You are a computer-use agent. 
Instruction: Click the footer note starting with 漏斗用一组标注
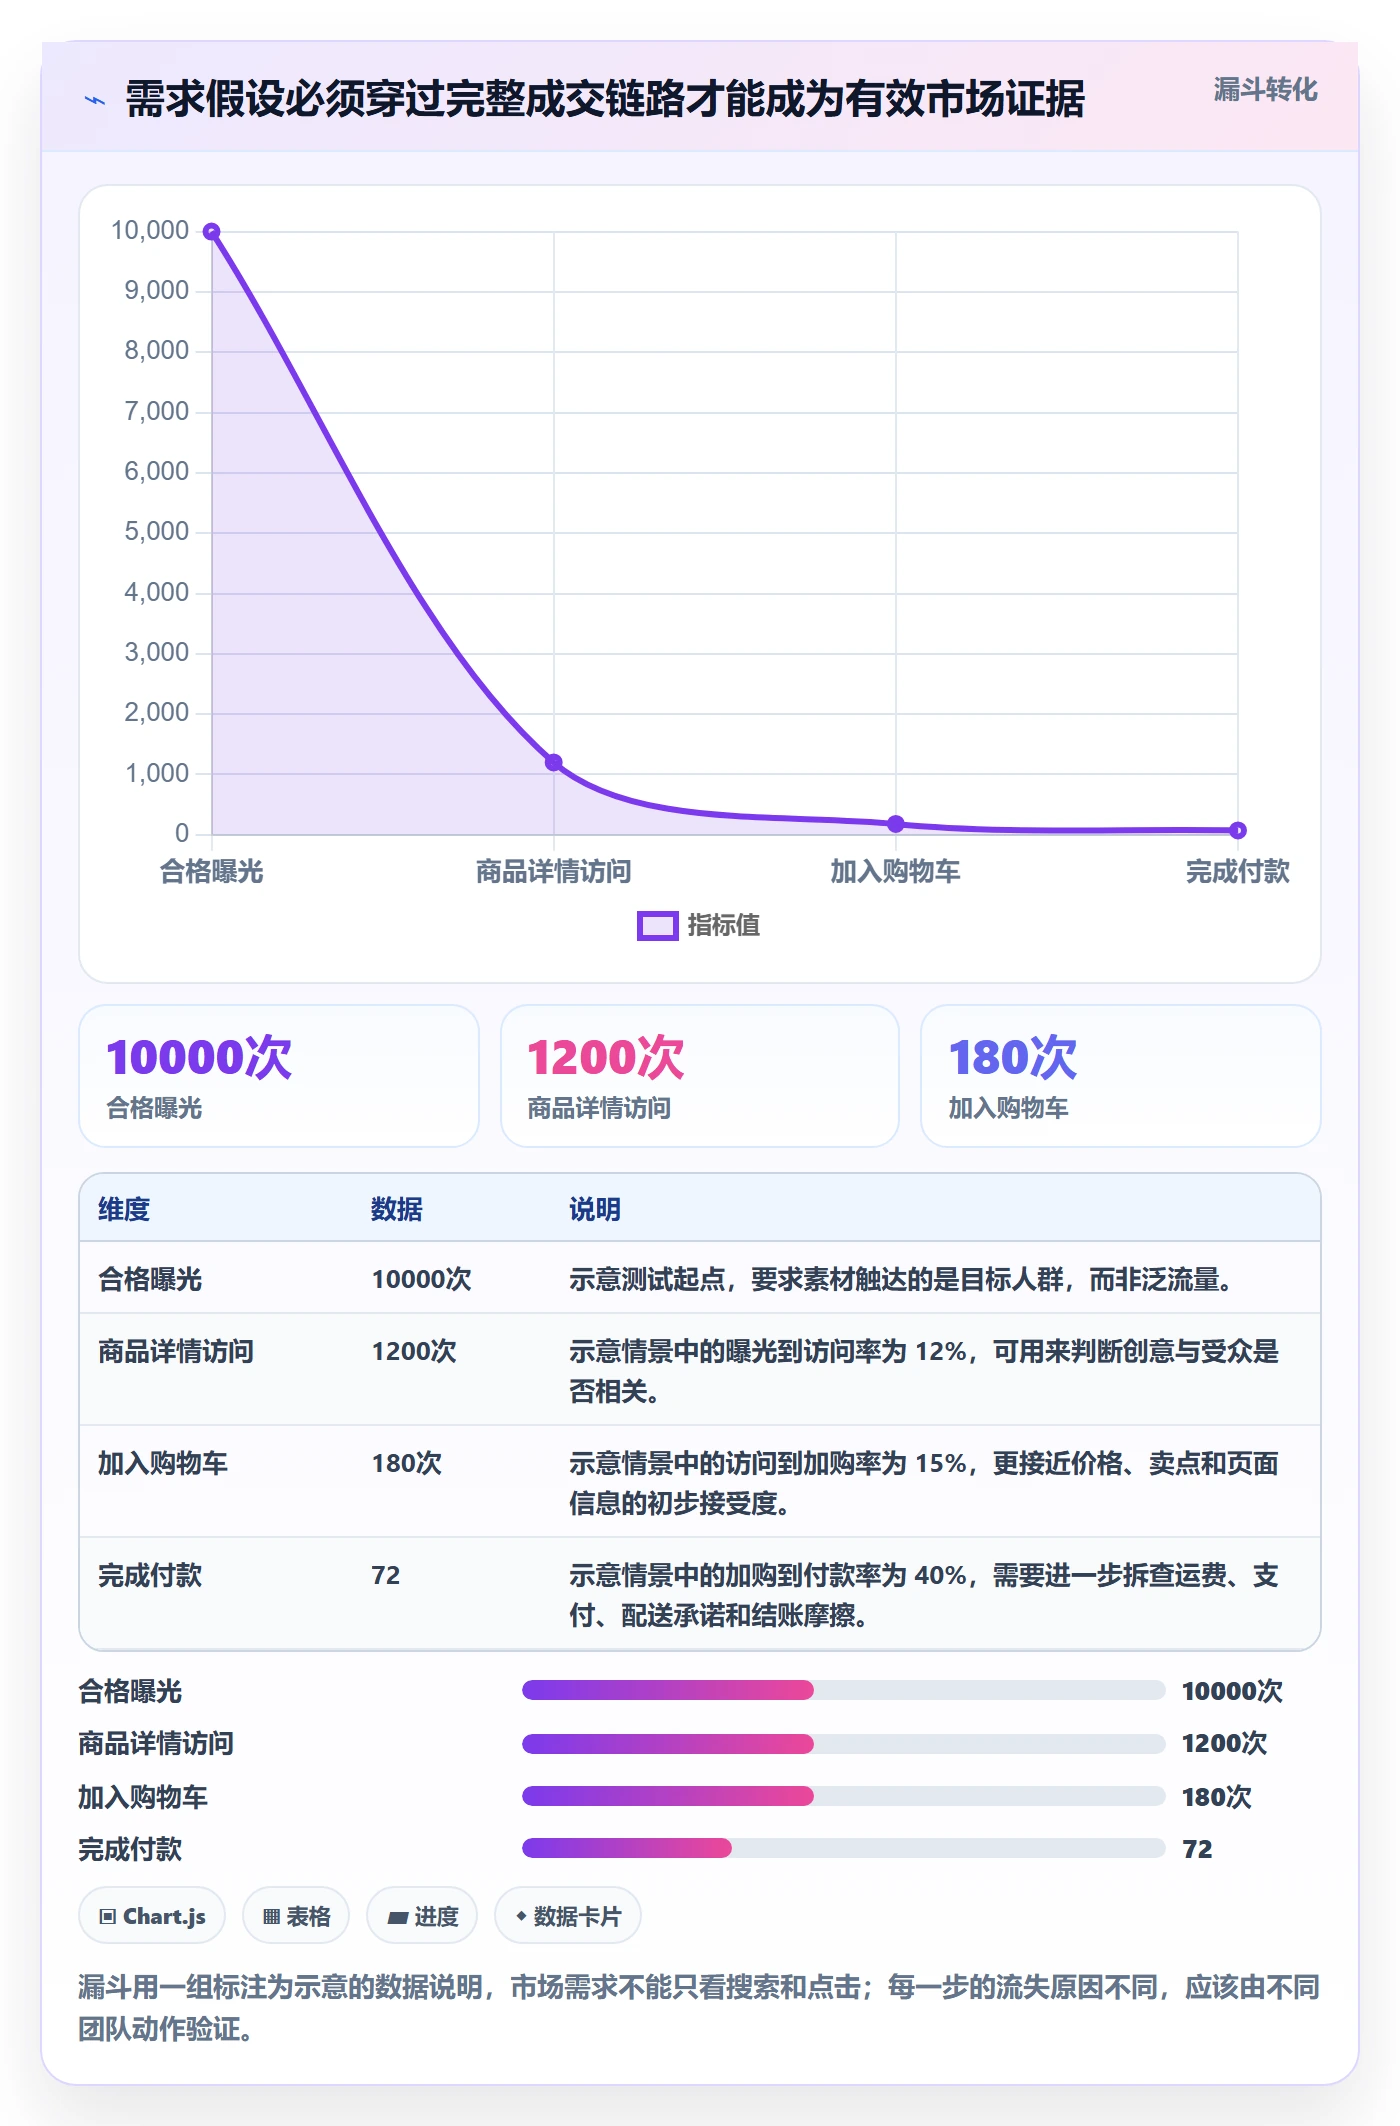tap(699, 2008)
